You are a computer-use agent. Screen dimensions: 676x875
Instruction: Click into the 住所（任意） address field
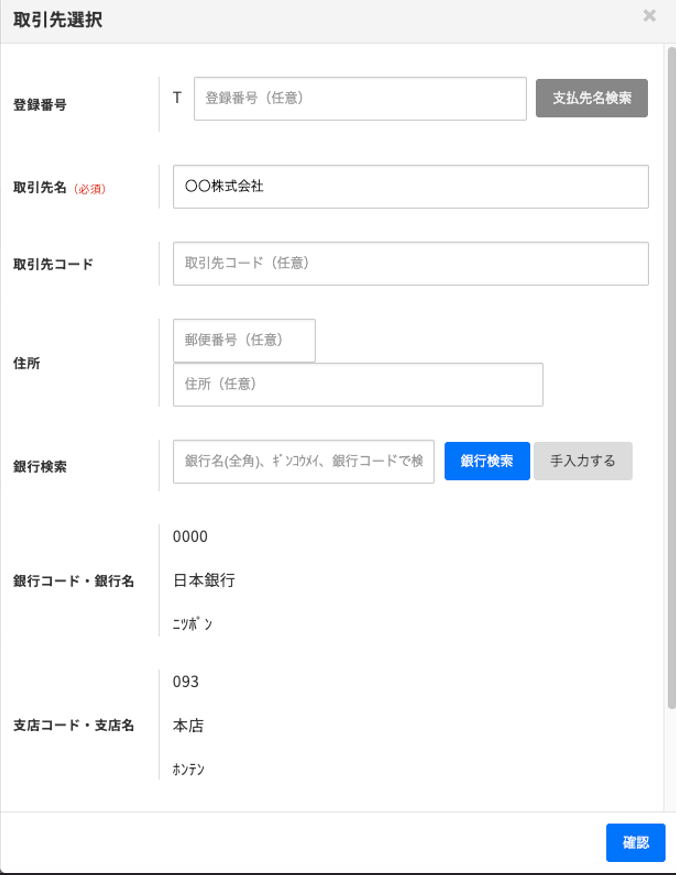tap(357, 384)
